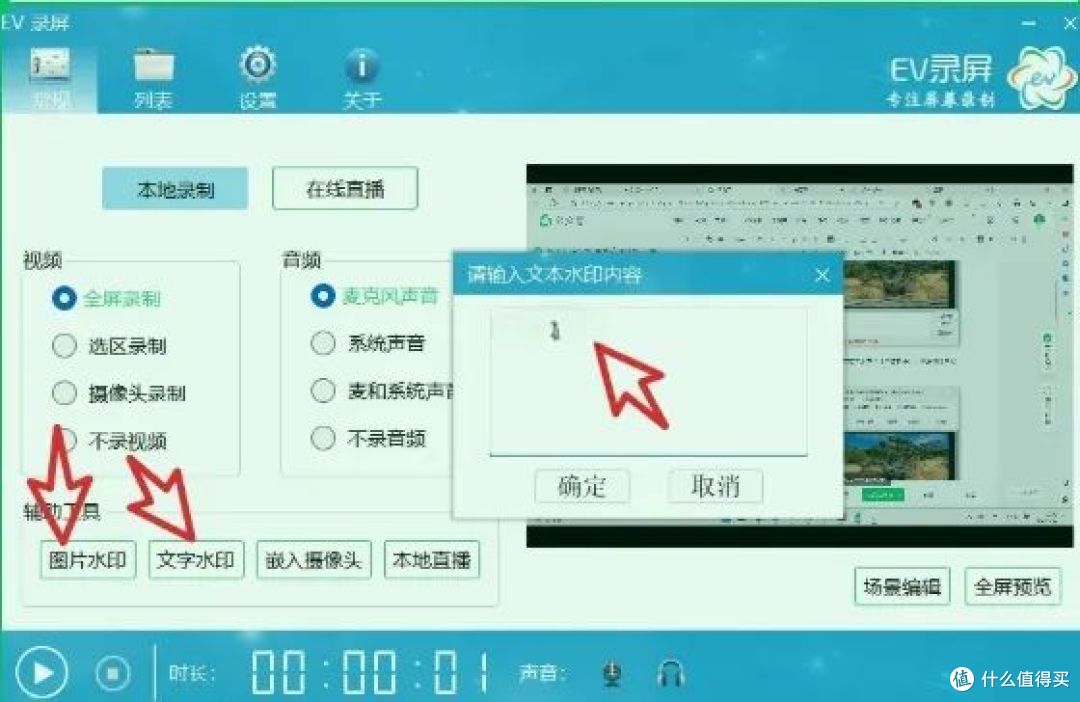Stop recording with the stop button
The height and width of the screenshot is (702, 1080).
tap(113, 672)
